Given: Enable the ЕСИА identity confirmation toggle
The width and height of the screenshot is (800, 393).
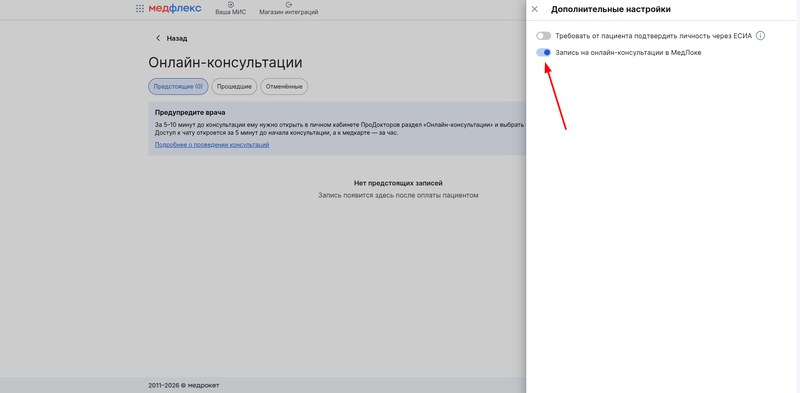Looking at the screenshot, I should (543, 36).
